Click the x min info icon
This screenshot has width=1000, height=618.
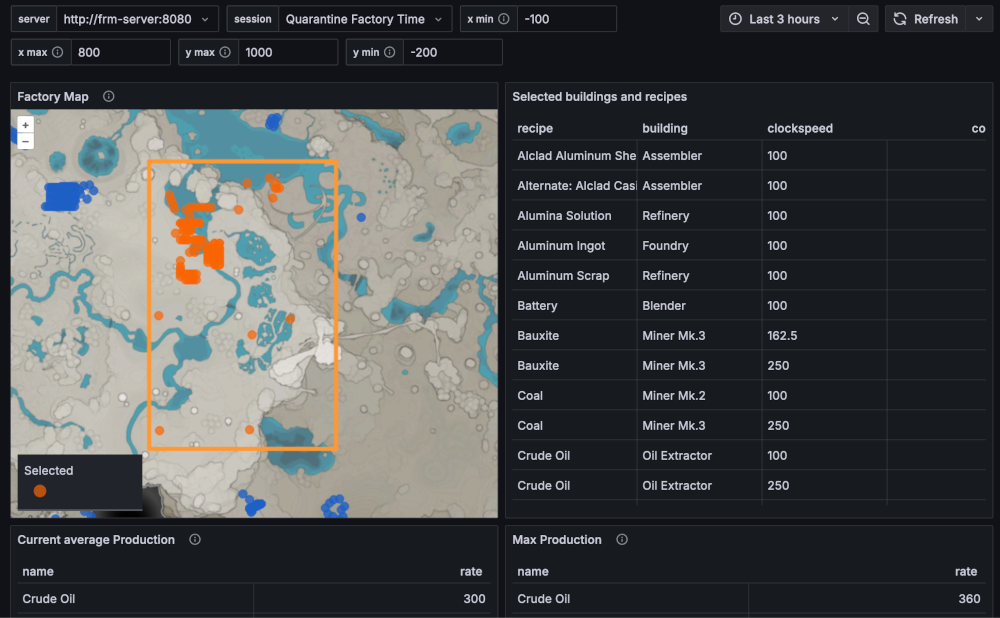504,19
